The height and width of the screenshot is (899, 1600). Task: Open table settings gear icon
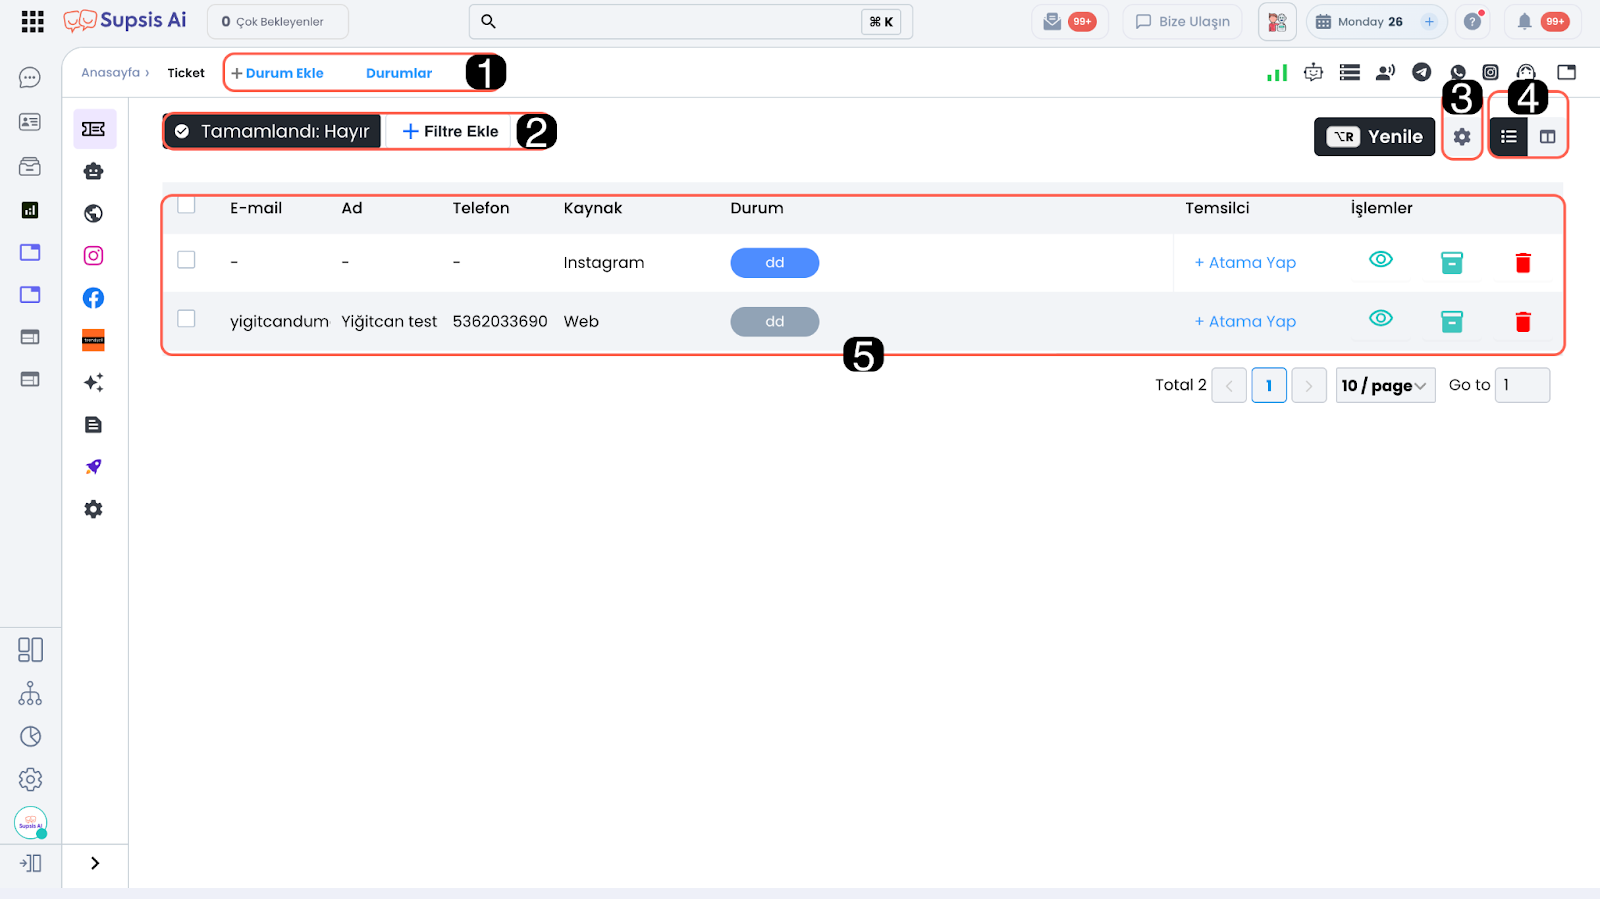1461,137
